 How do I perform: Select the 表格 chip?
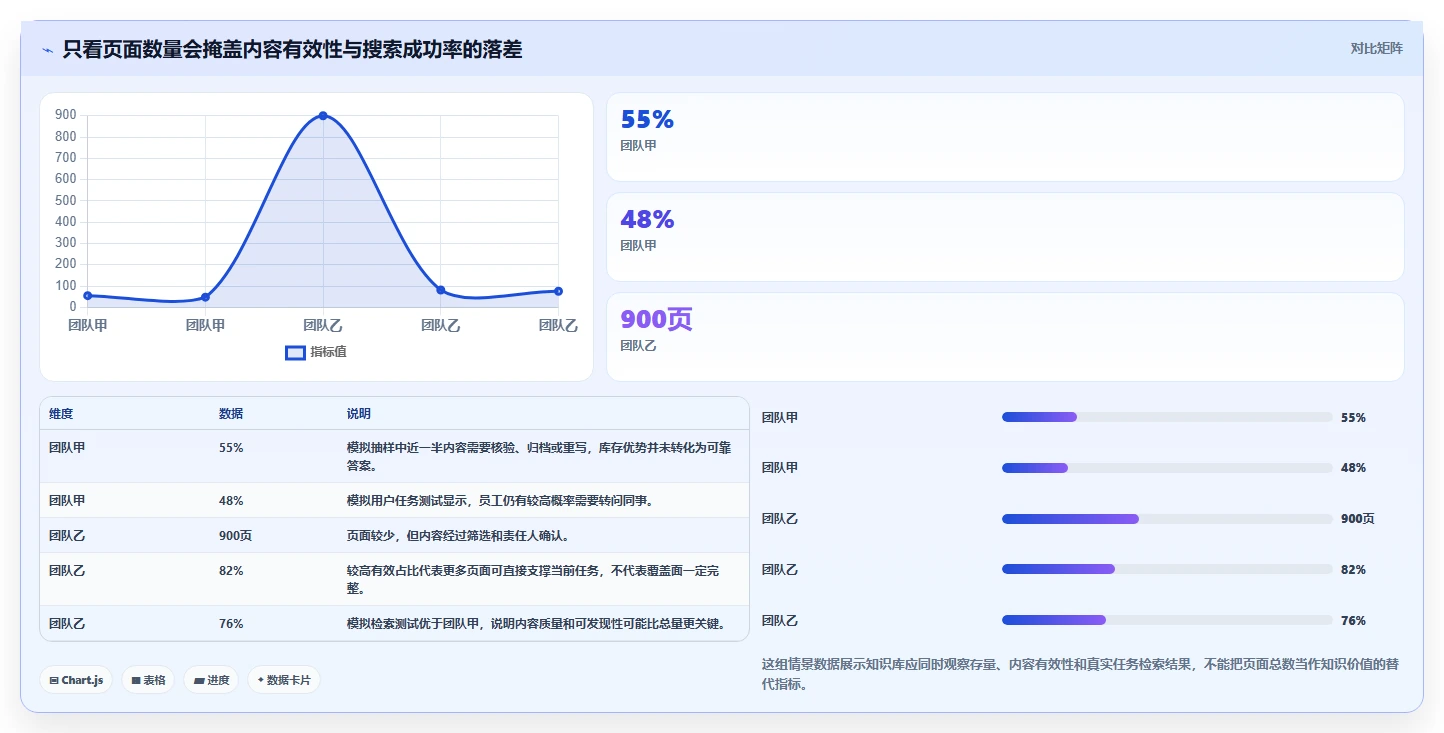click(148, 680)
